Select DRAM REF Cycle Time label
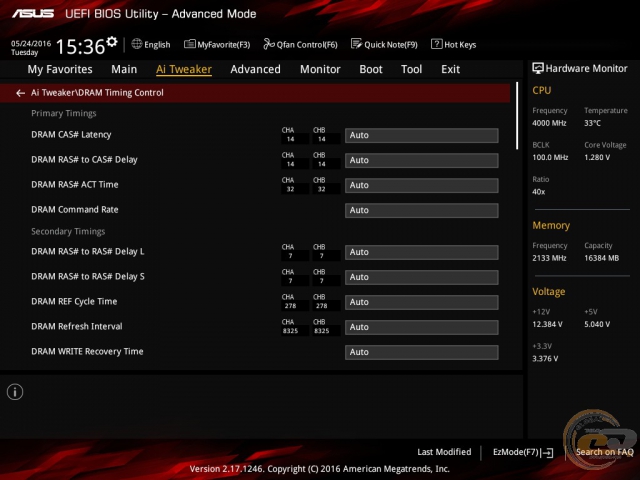640x480 pixels. pyautogui.click(x=74, y=302)
